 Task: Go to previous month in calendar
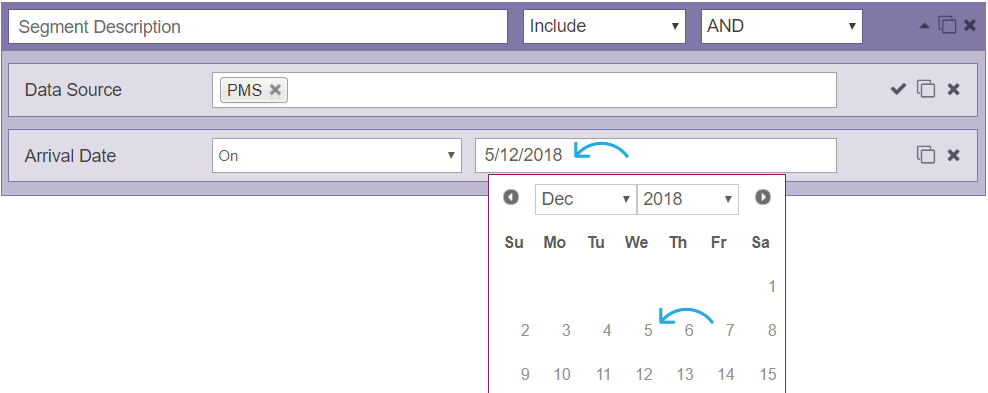[x=511, y=198]
